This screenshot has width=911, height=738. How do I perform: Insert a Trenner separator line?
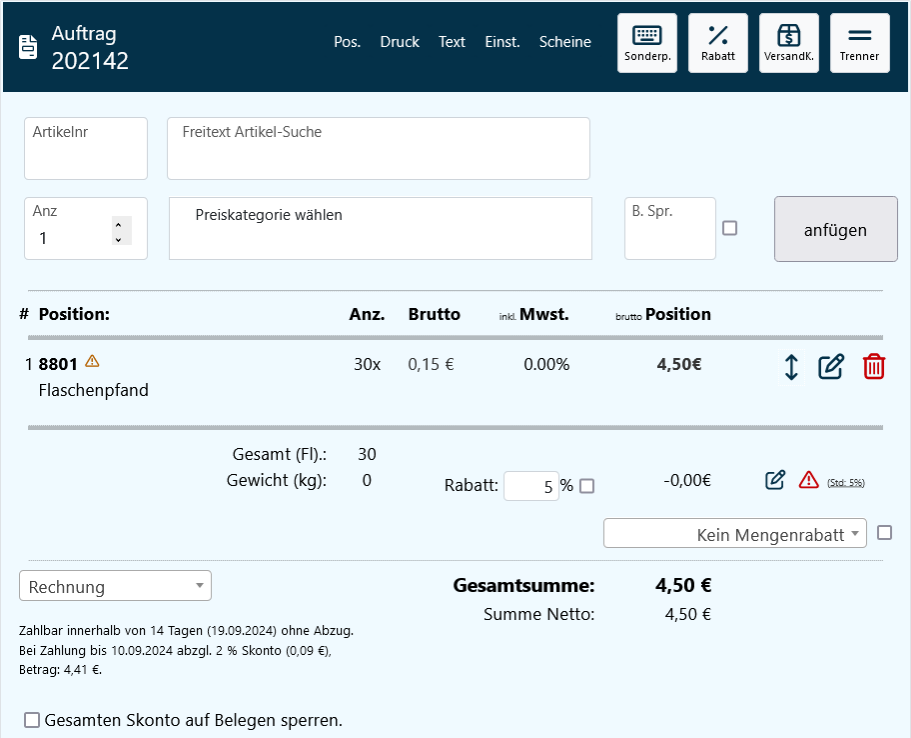(x=859, y=43)
